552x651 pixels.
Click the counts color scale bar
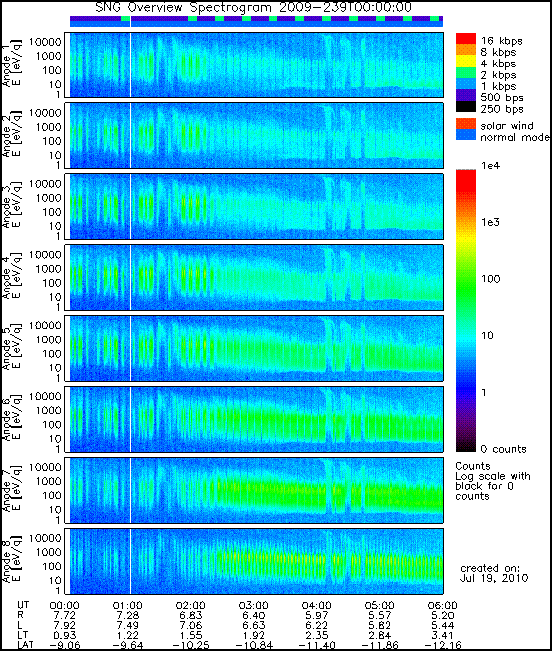tap(466, 311)
